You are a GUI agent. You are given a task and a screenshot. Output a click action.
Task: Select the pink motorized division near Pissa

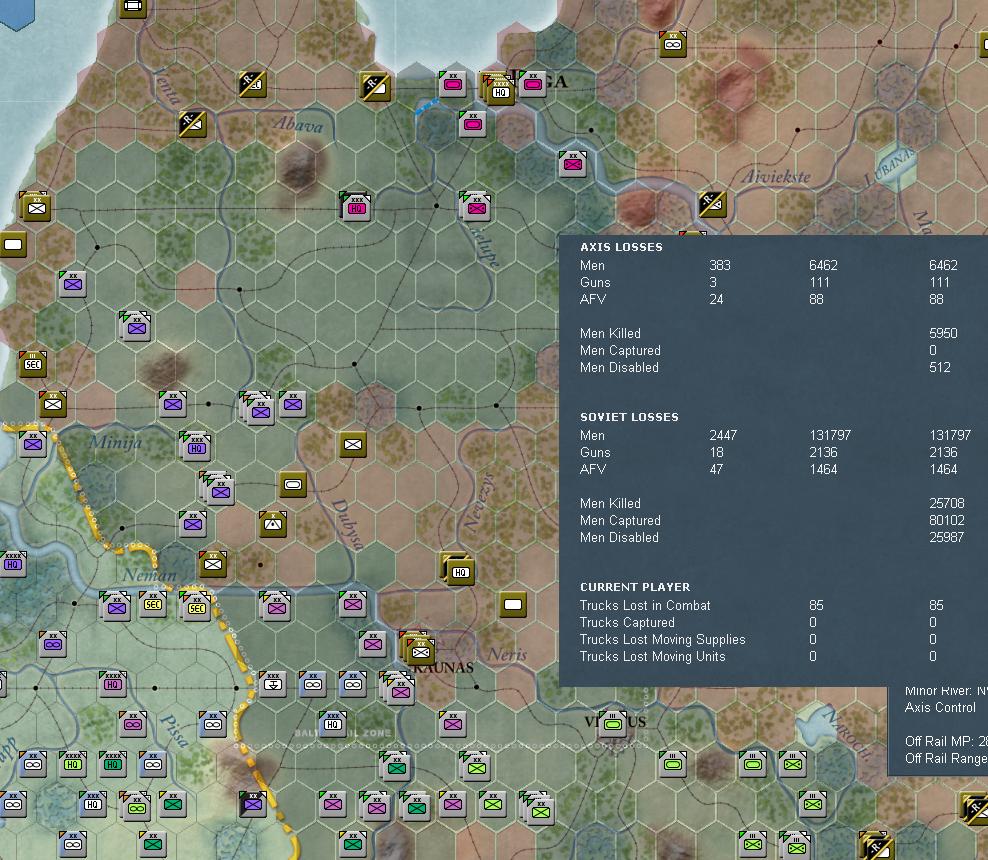coord(133,724)
